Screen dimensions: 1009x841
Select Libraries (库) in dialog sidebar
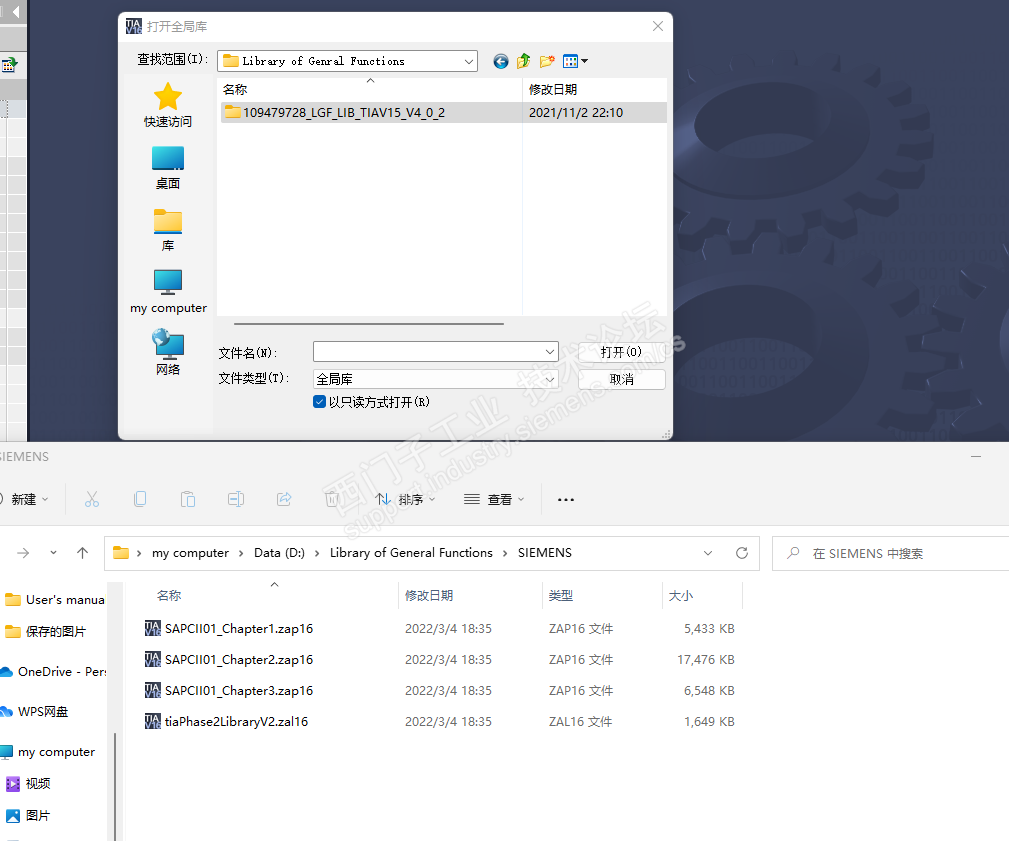[x=167, y=230]
